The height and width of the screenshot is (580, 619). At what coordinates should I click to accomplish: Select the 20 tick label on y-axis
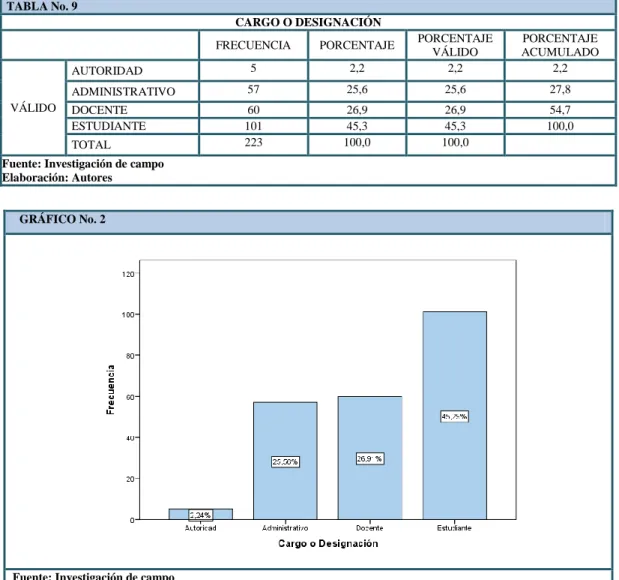click(x=130, y=479)
